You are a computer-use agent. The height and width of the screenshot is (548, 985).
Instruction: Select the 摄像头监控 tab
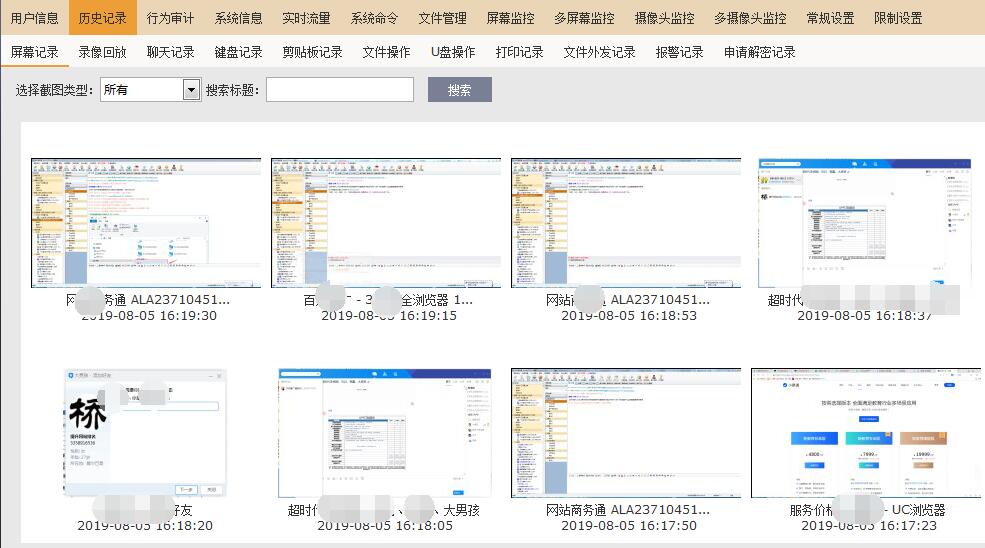click(664, 18)
